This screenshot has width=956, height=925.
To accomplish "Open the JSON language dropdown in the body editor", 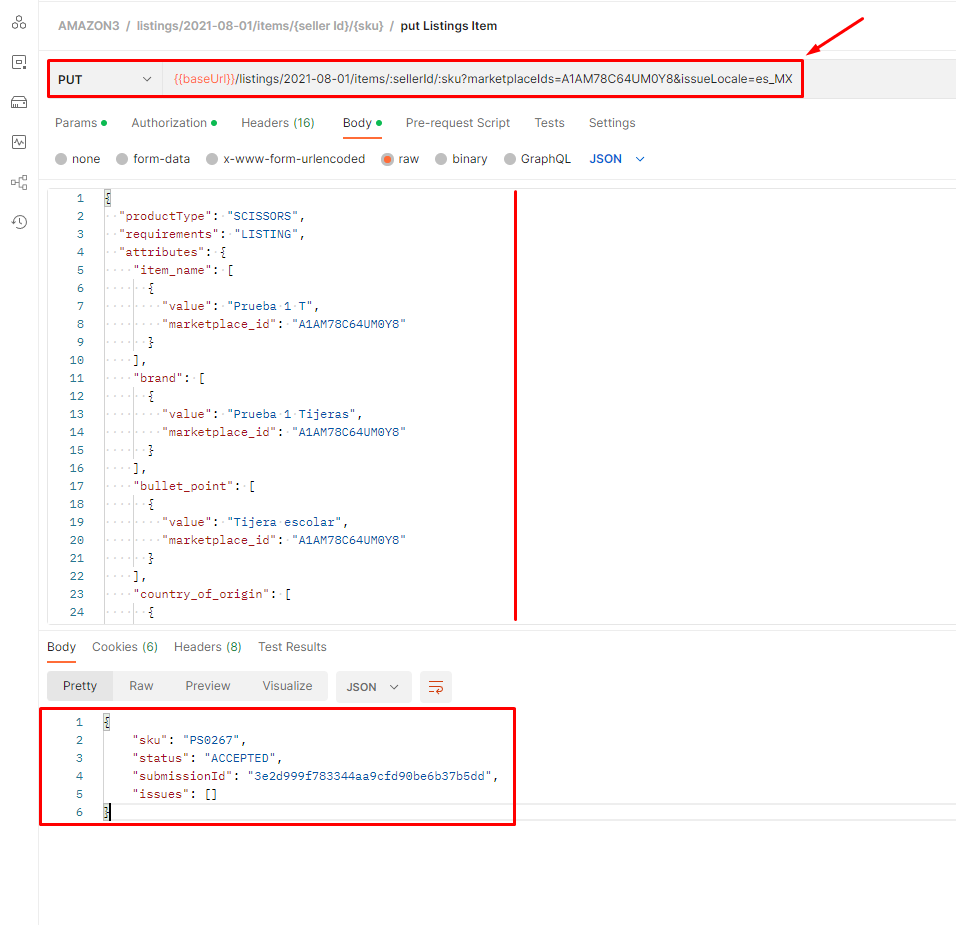I will point(616,158).
